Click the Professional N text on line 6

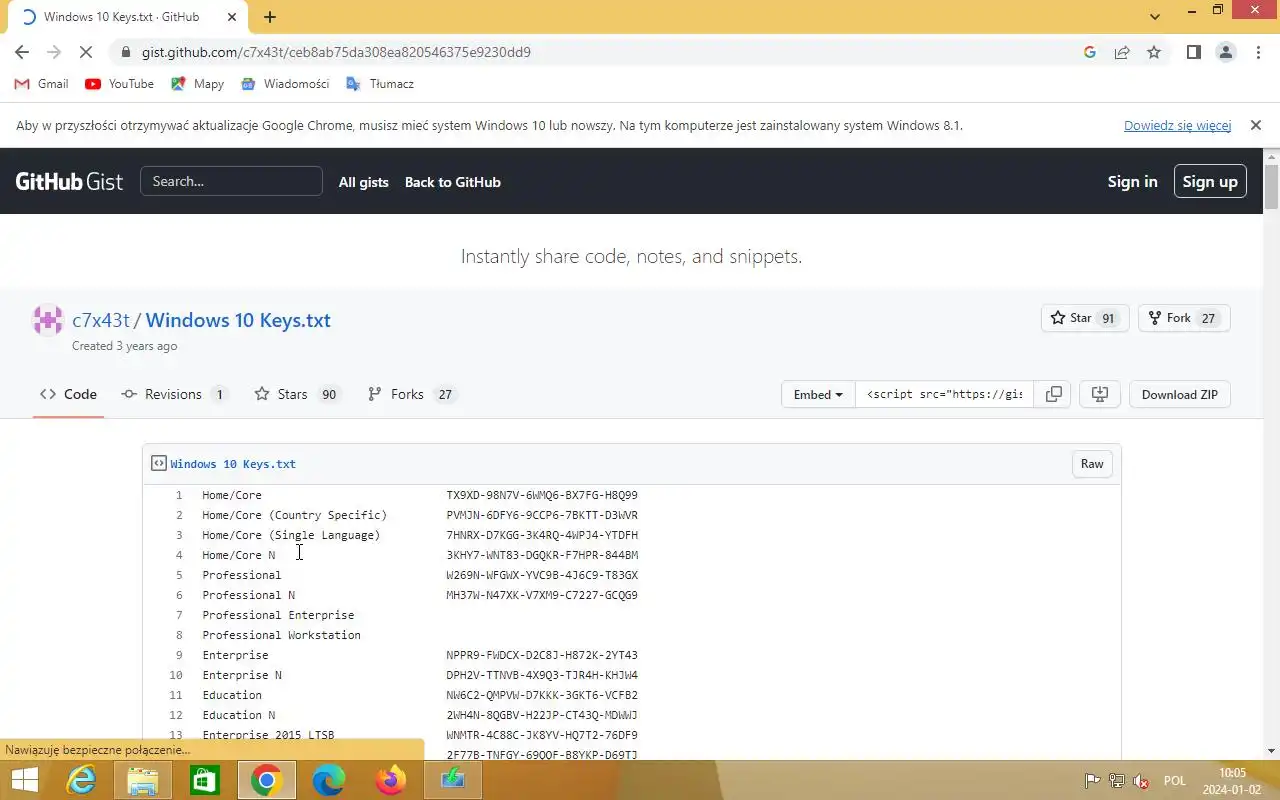pos(248,595)
